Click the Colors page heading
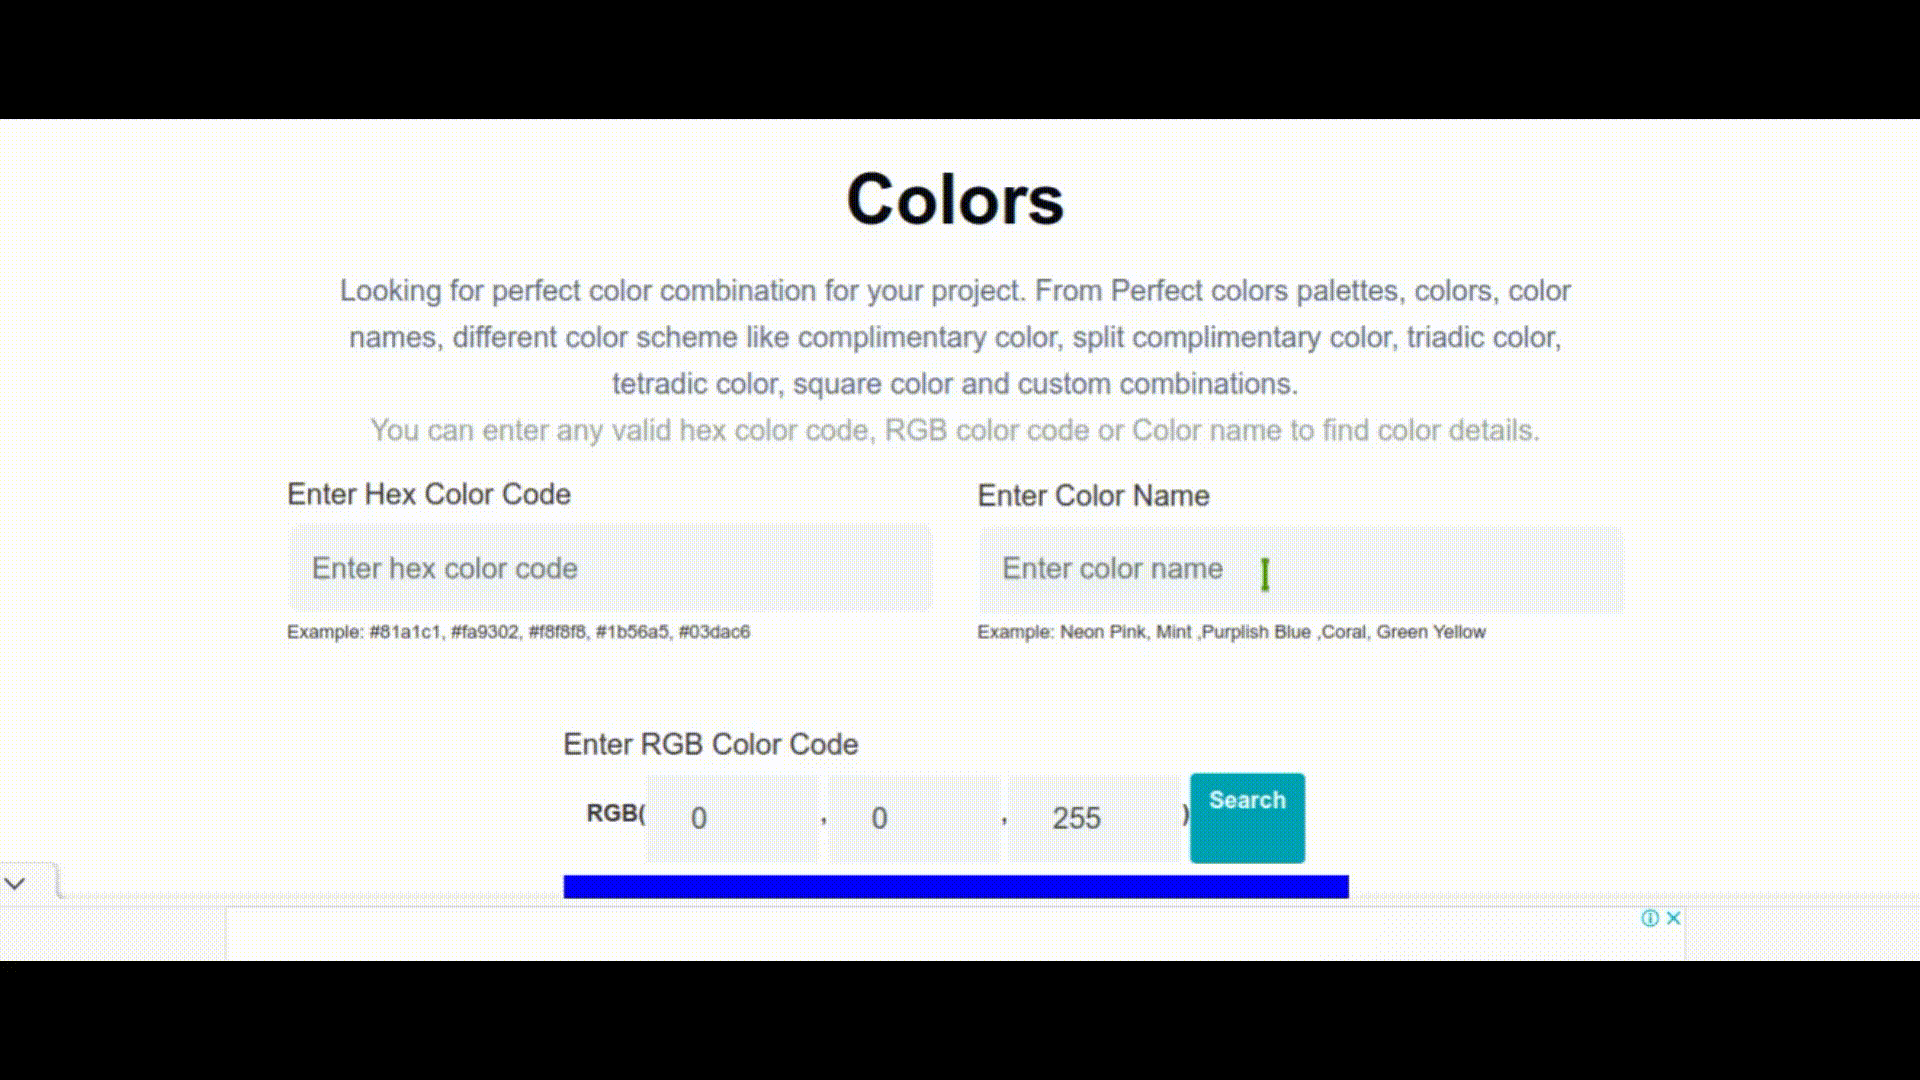Image resolution: width=1920 pixels, height=1080 pixels. click(955, 199)
